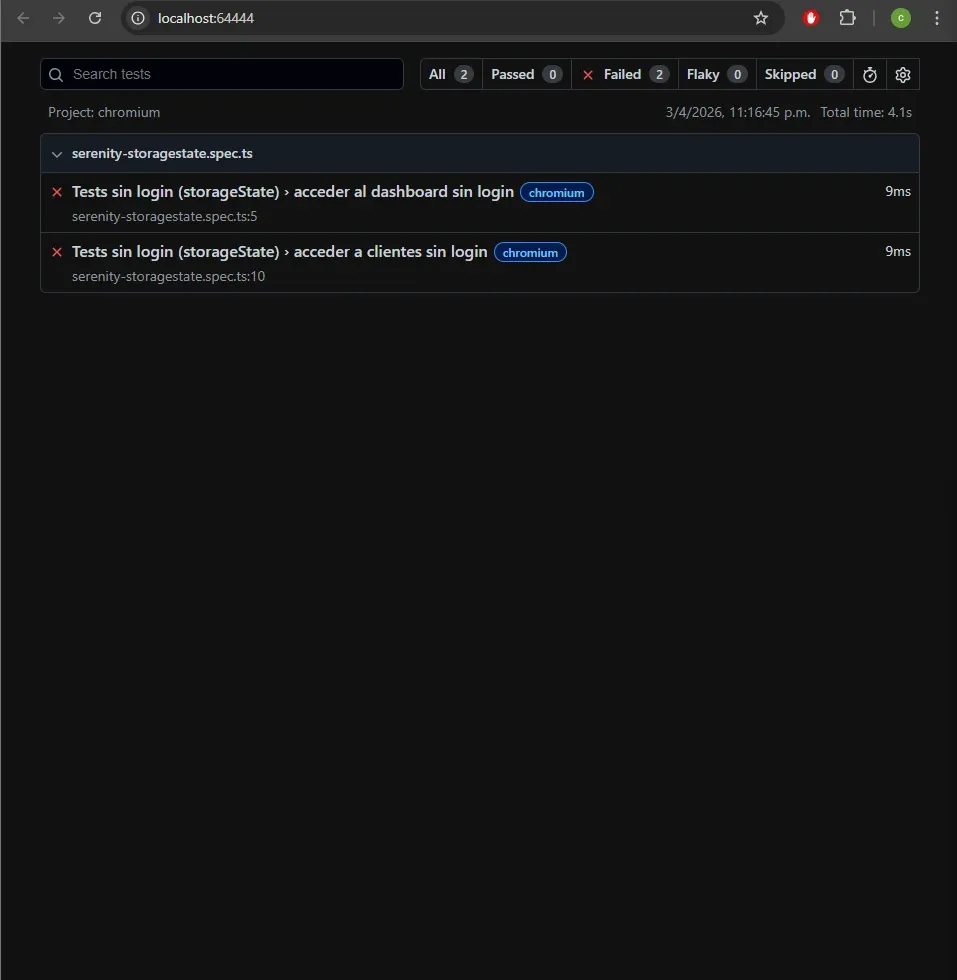Viewport: 957px width, 980px height.
Task: Click the reload icon in the browser toolbar
Action: tap(95, 17)
